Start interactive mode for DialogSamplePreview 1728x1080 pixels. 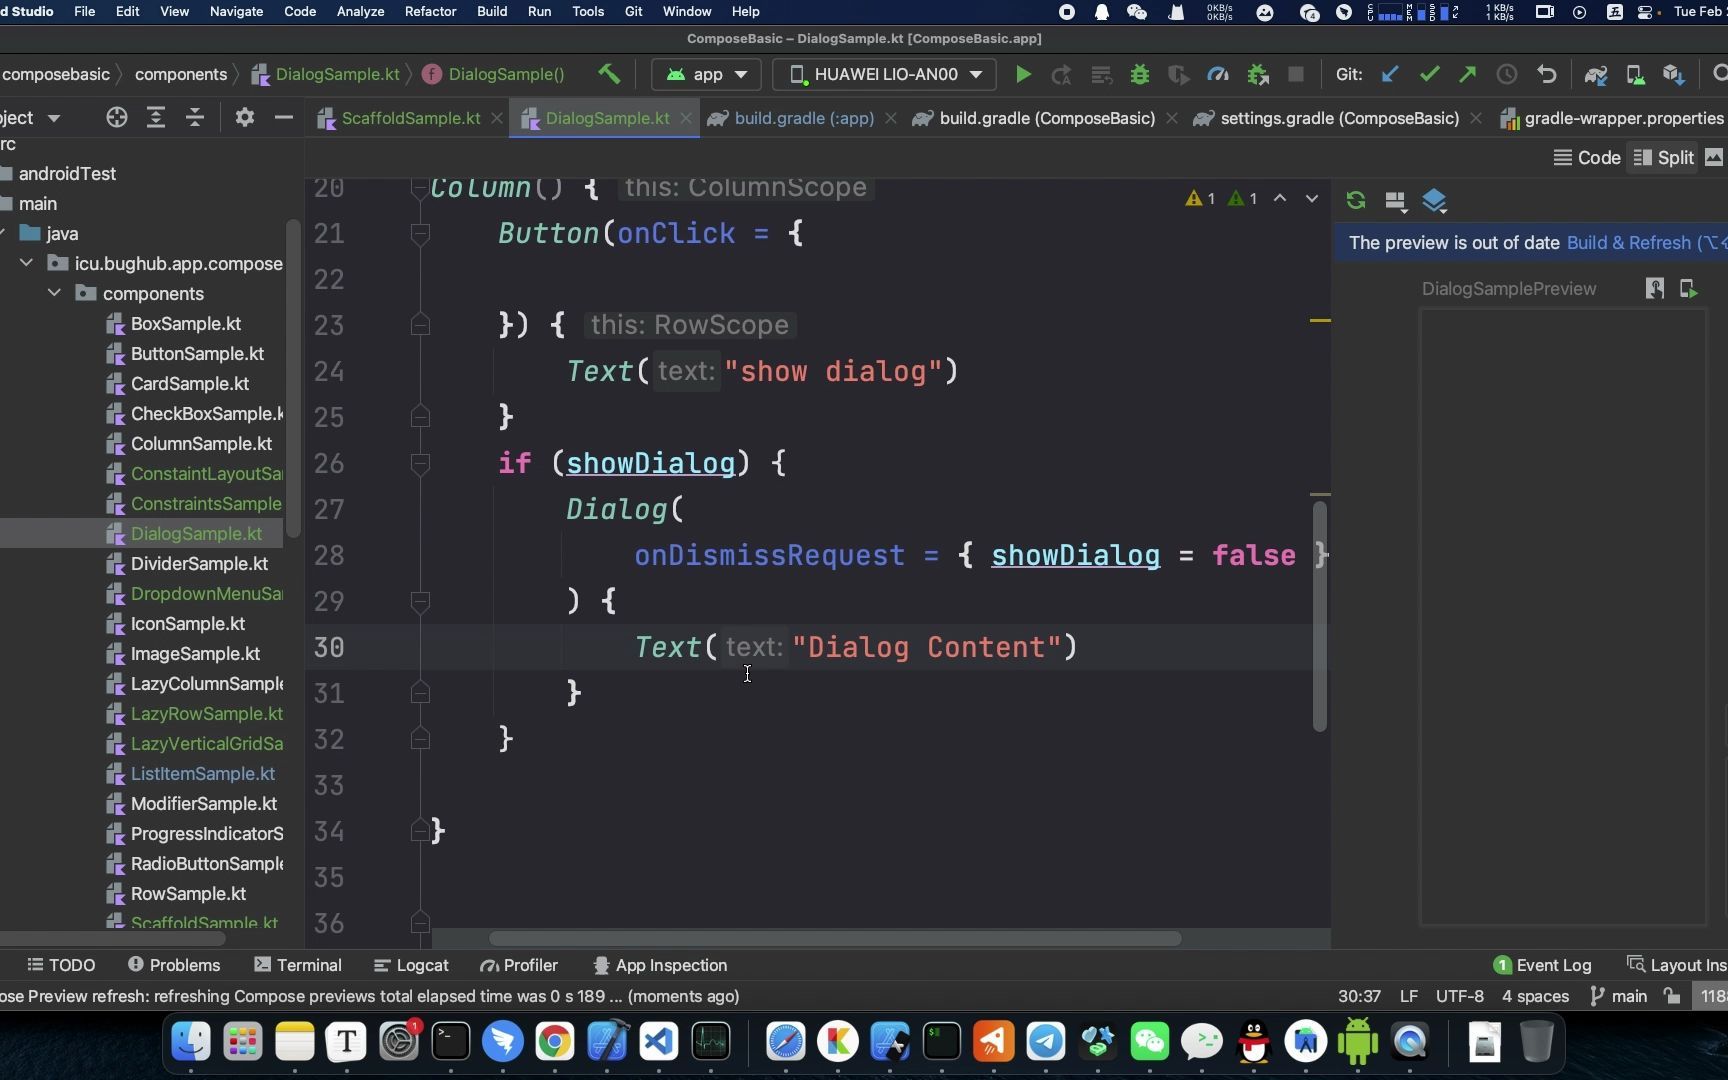point(1655,288)
